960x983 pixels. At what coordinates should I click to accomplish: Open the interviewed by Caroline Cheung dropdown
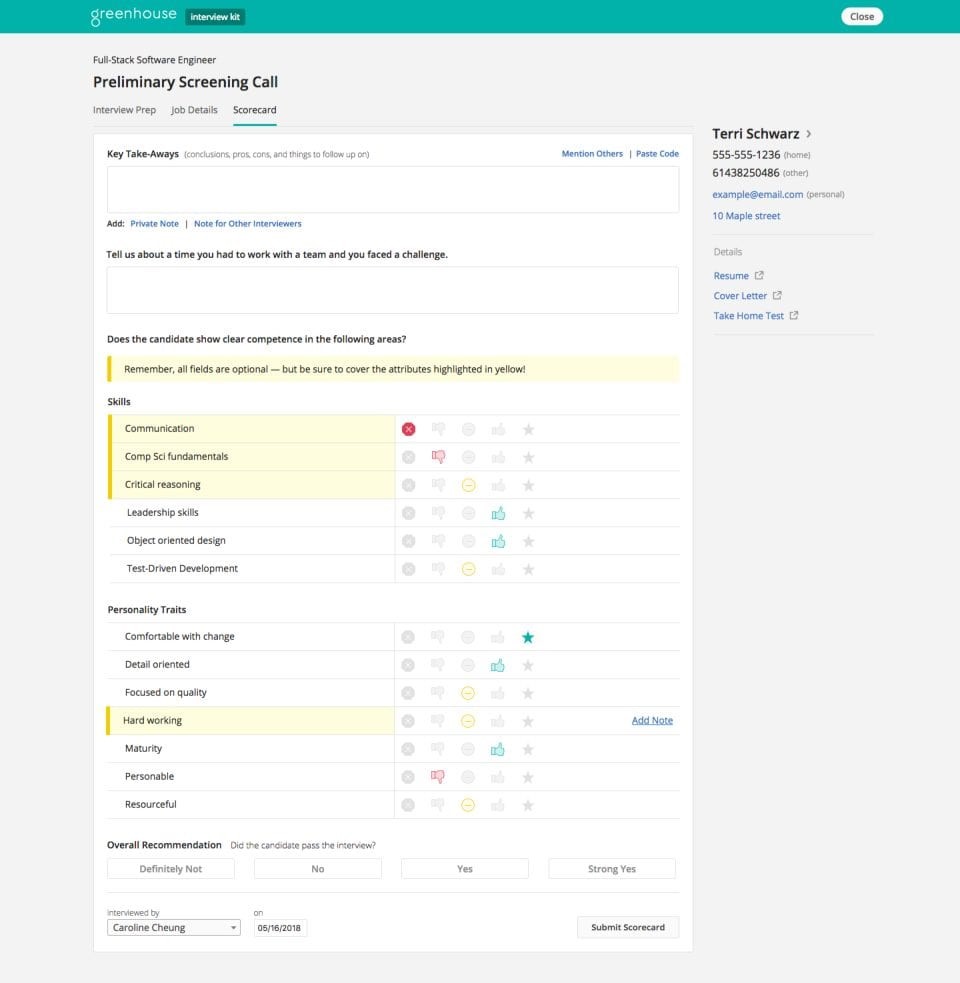[x=172, y=927]
